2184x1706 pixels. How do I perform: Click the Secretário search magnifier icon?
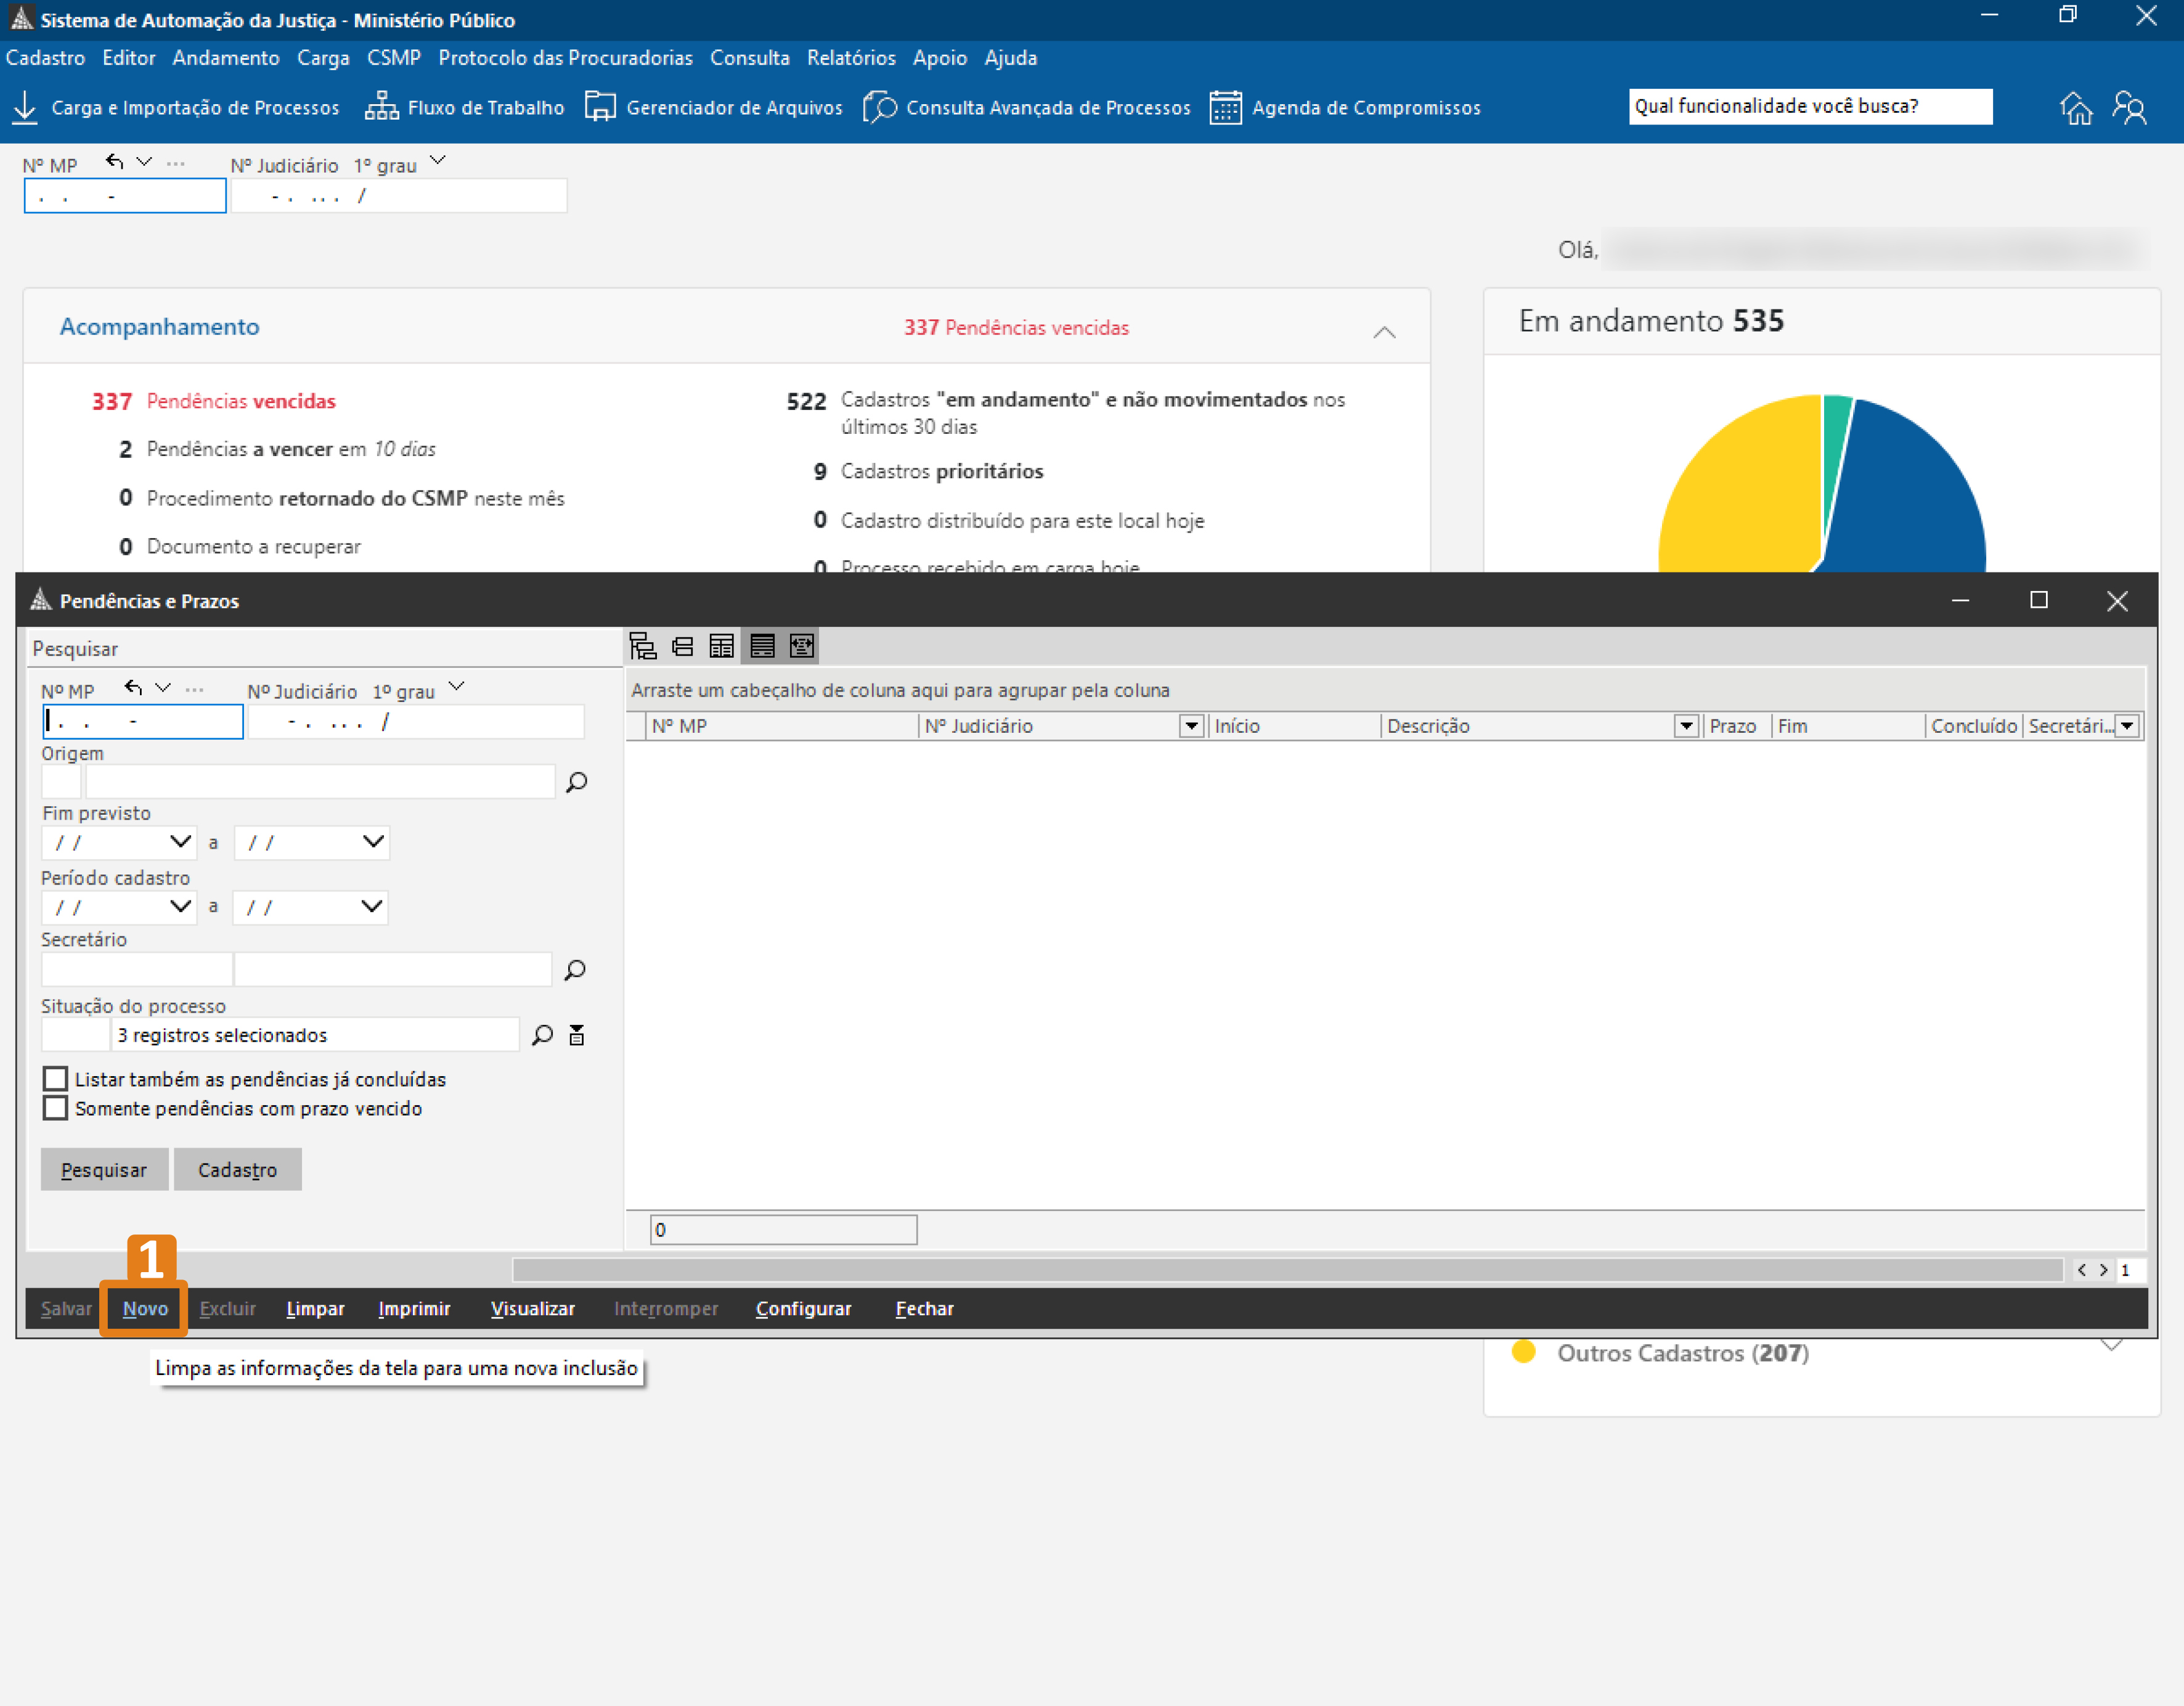pyautogui.click(x=575, y=970)
